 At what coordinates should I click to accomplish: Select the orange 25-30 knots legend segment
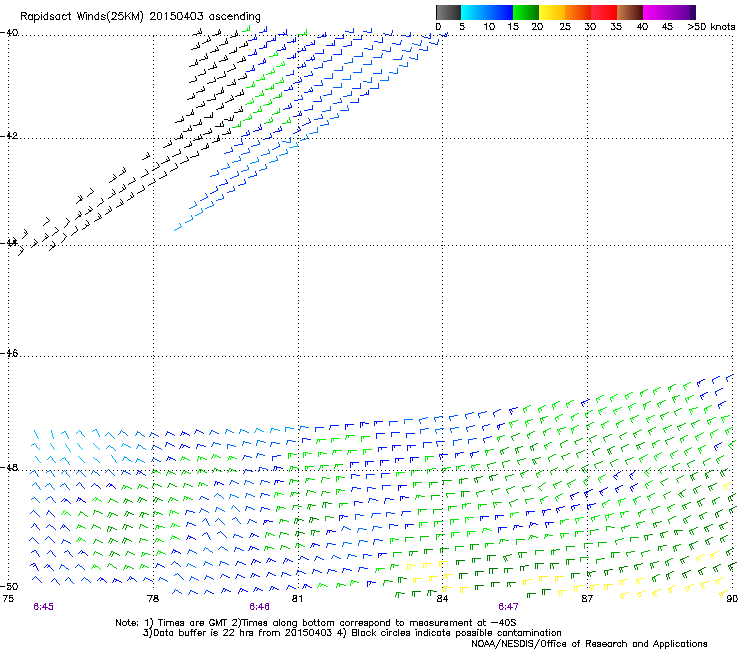click(578, 12)
